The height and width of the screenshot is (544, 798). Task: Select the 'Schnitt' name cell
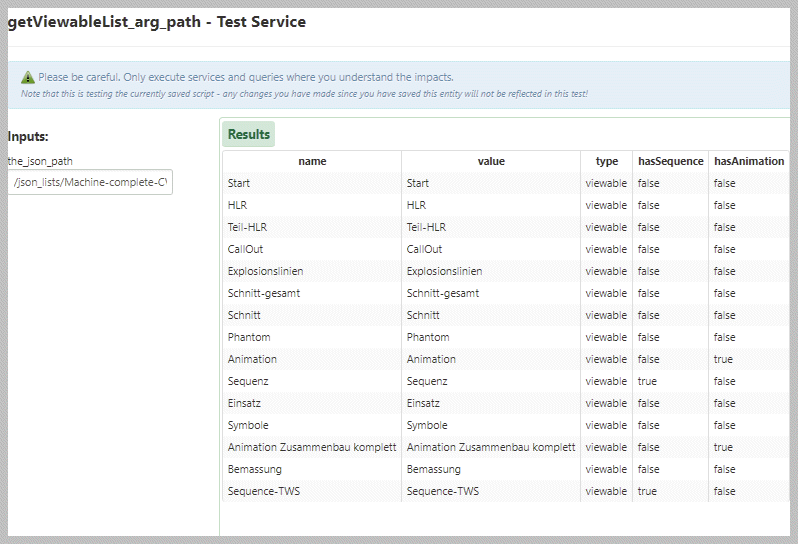[312, 315]
